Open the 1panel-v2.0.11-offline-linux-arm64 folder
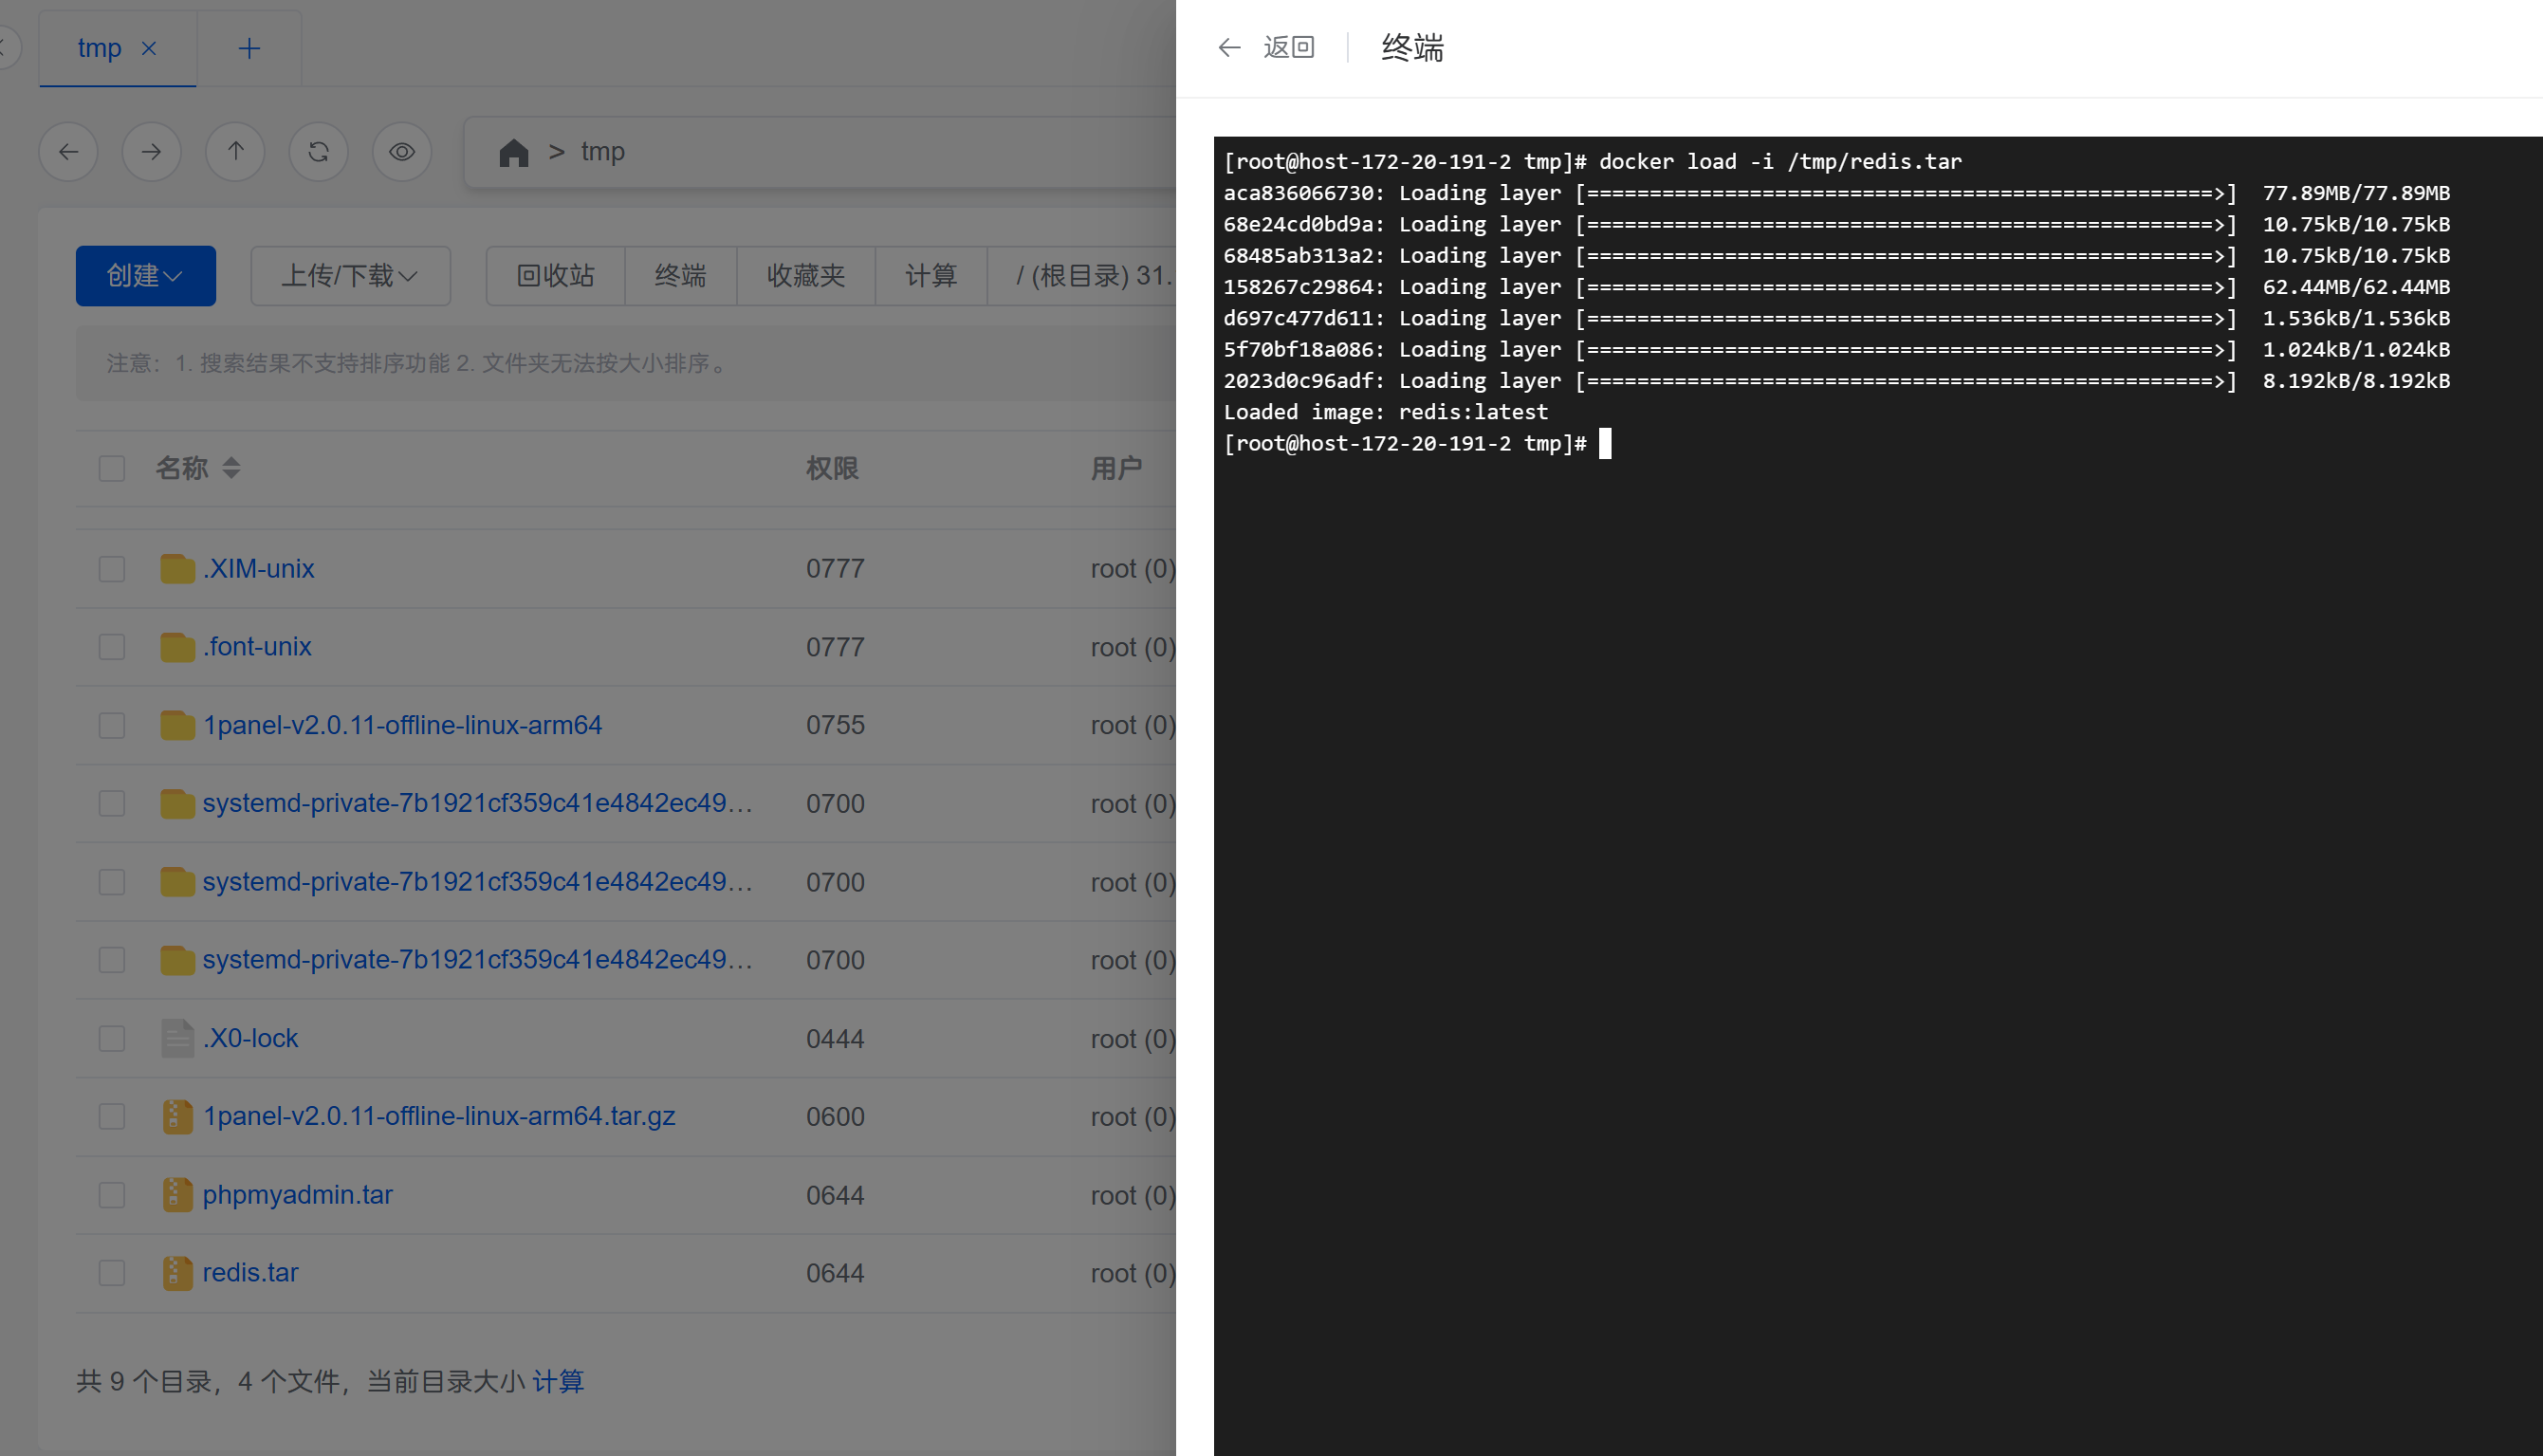The image size is (2543, 1456). [402, 725]
